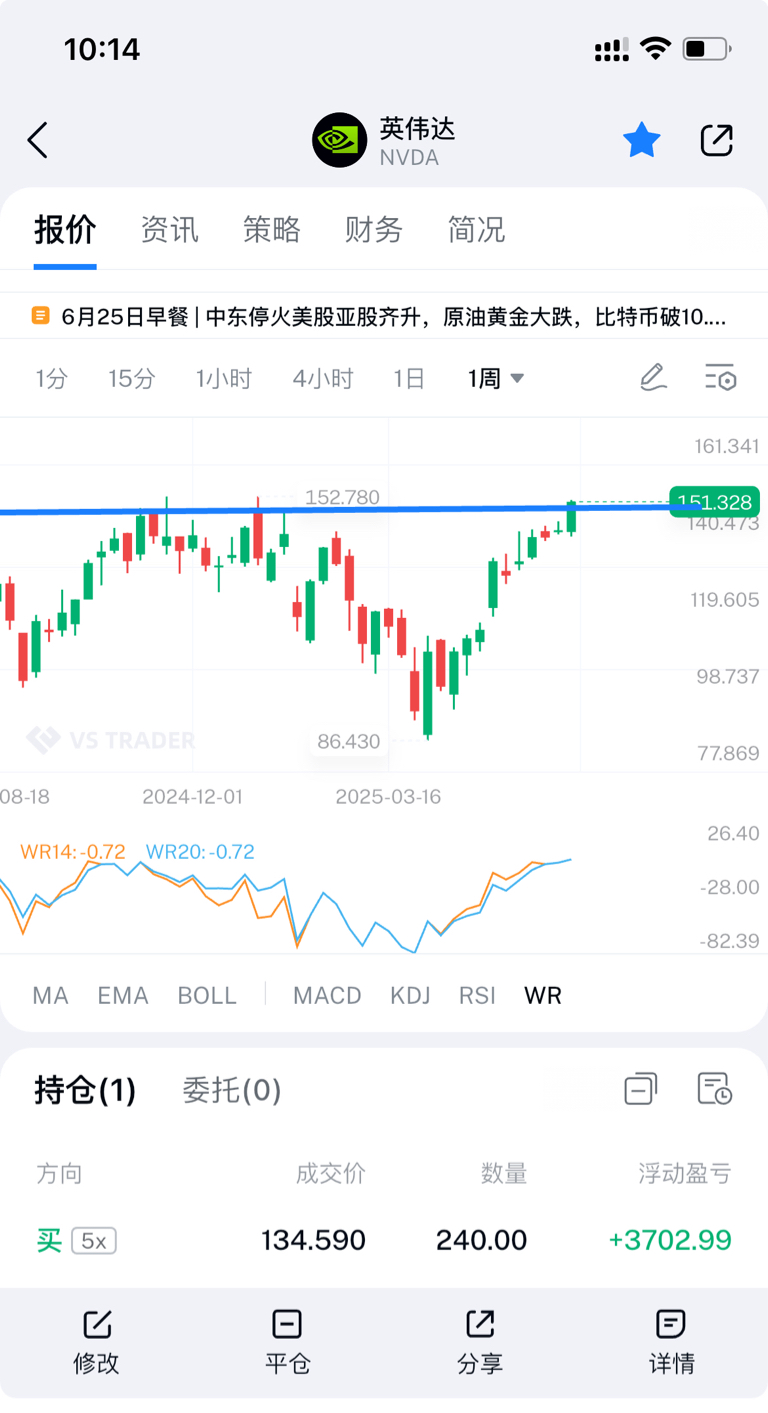Switch to the 持仓(1) tab

(85, 1090)
